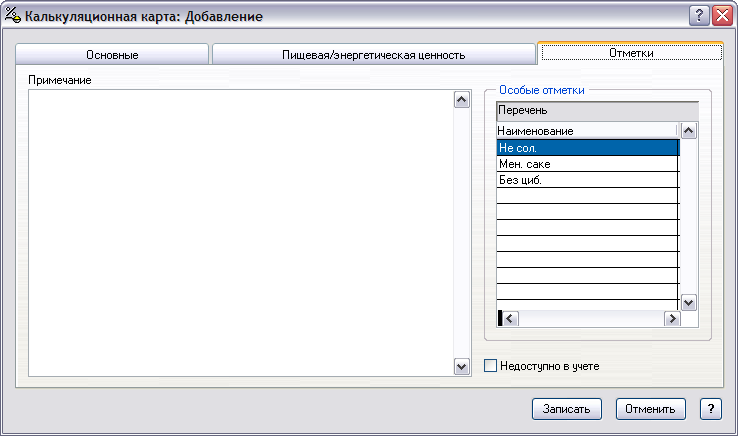Screen dimensions: 739x437
Task: Click the Наименование column header
Action: 587,131
